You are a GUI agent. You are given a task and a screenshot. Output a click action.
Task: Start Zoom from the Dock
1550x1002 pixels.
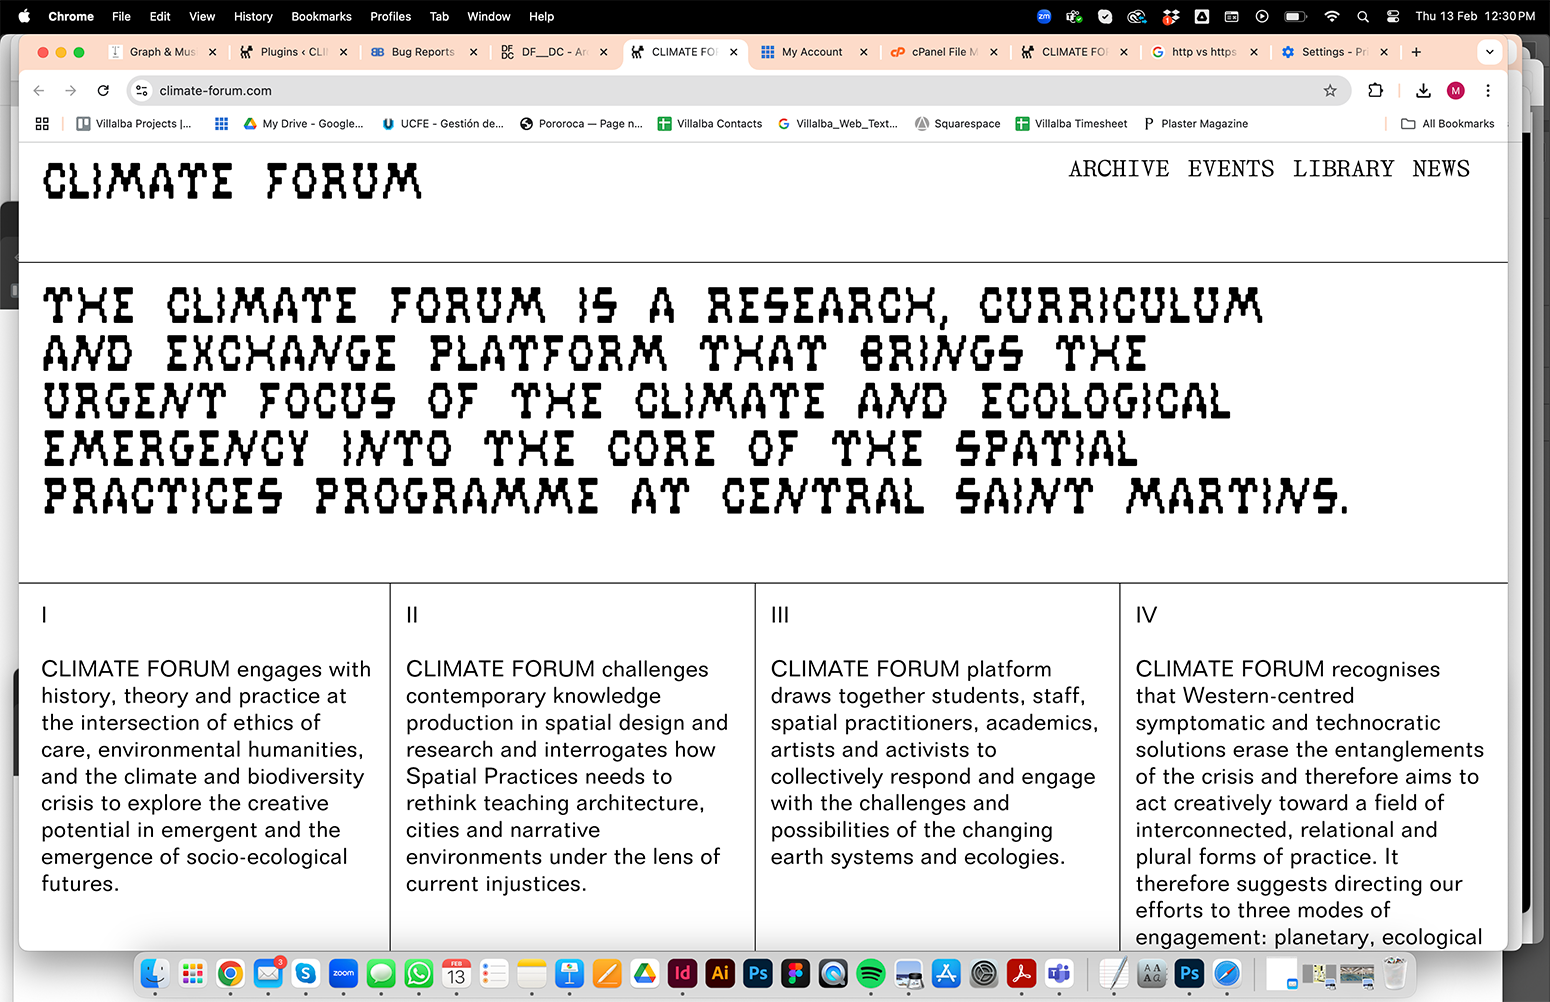click(x=343, y=973)
